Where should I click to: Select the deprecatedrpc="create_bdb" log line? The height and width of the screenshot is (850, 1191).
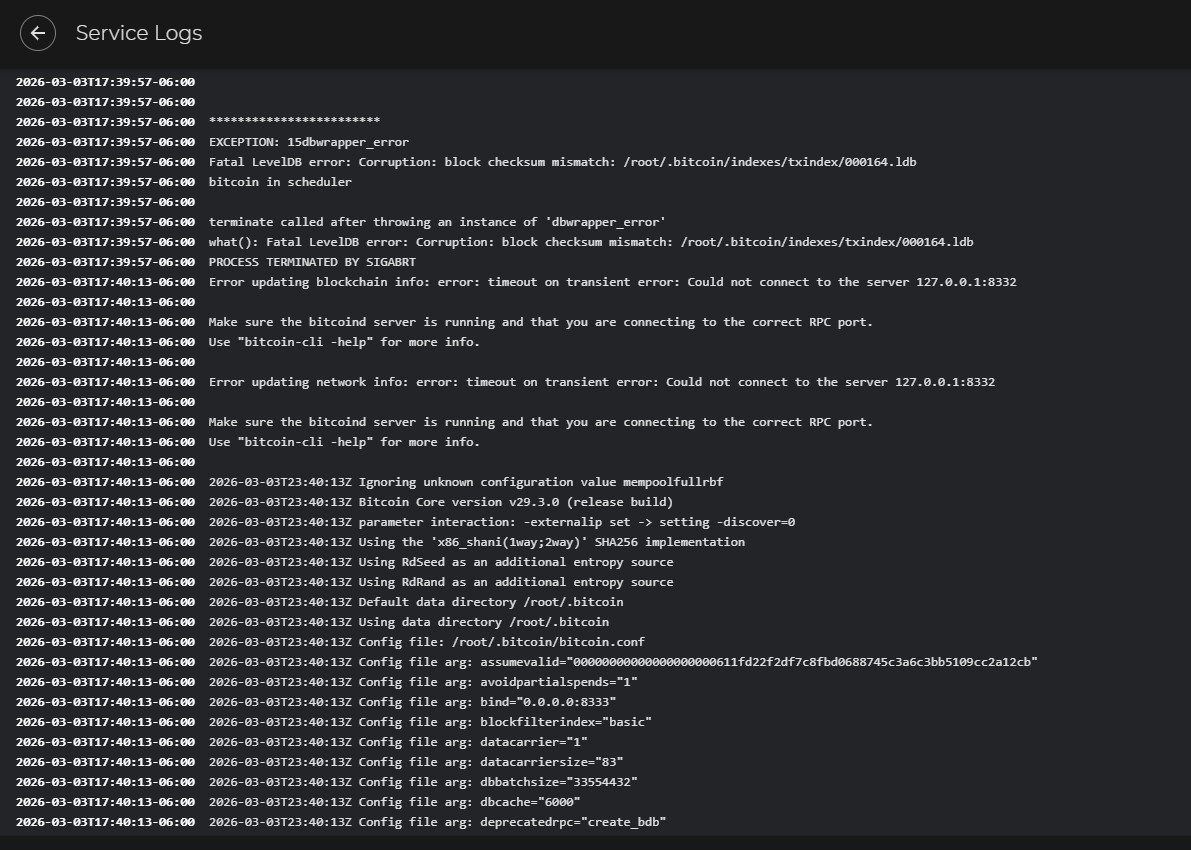[437, 822]
